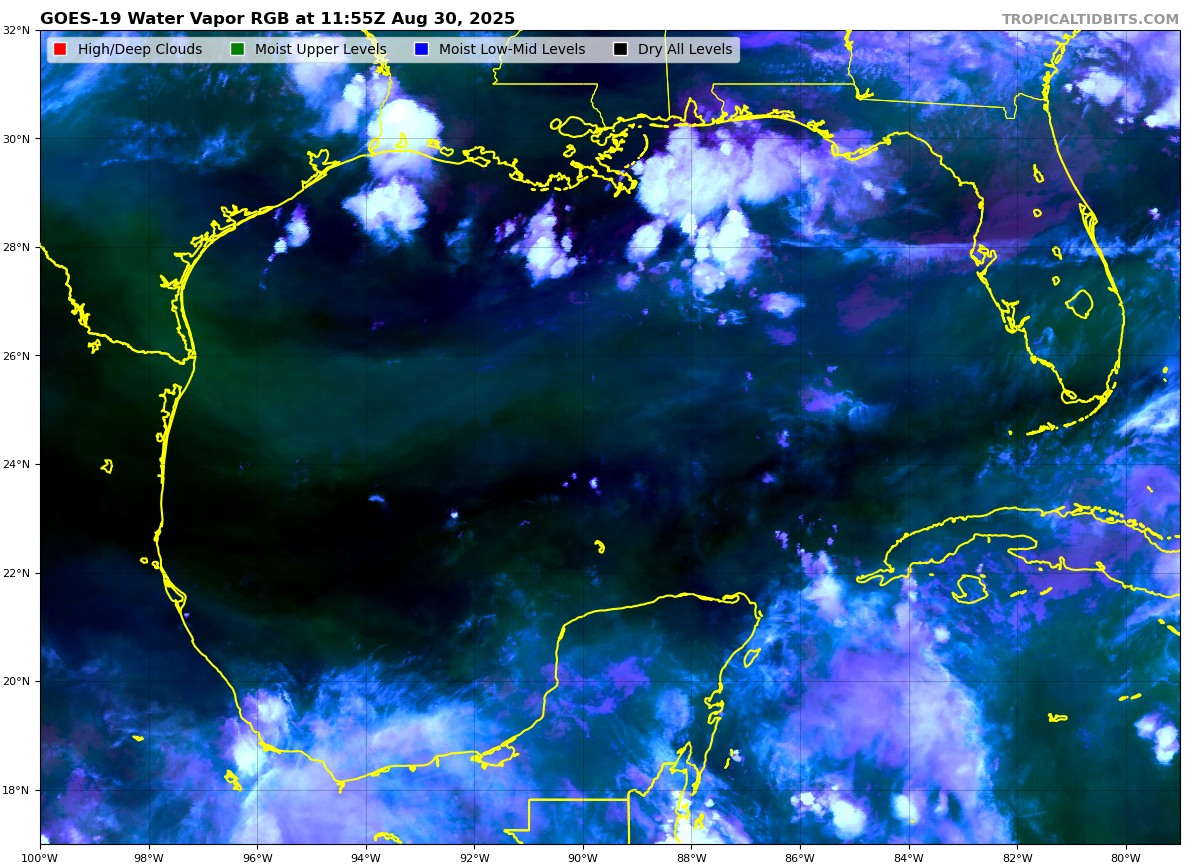Click the 'High/Deep Clouds' legend label
Image resolution: width=1200 pixels, height=867 pixels.
click(140, 49)
